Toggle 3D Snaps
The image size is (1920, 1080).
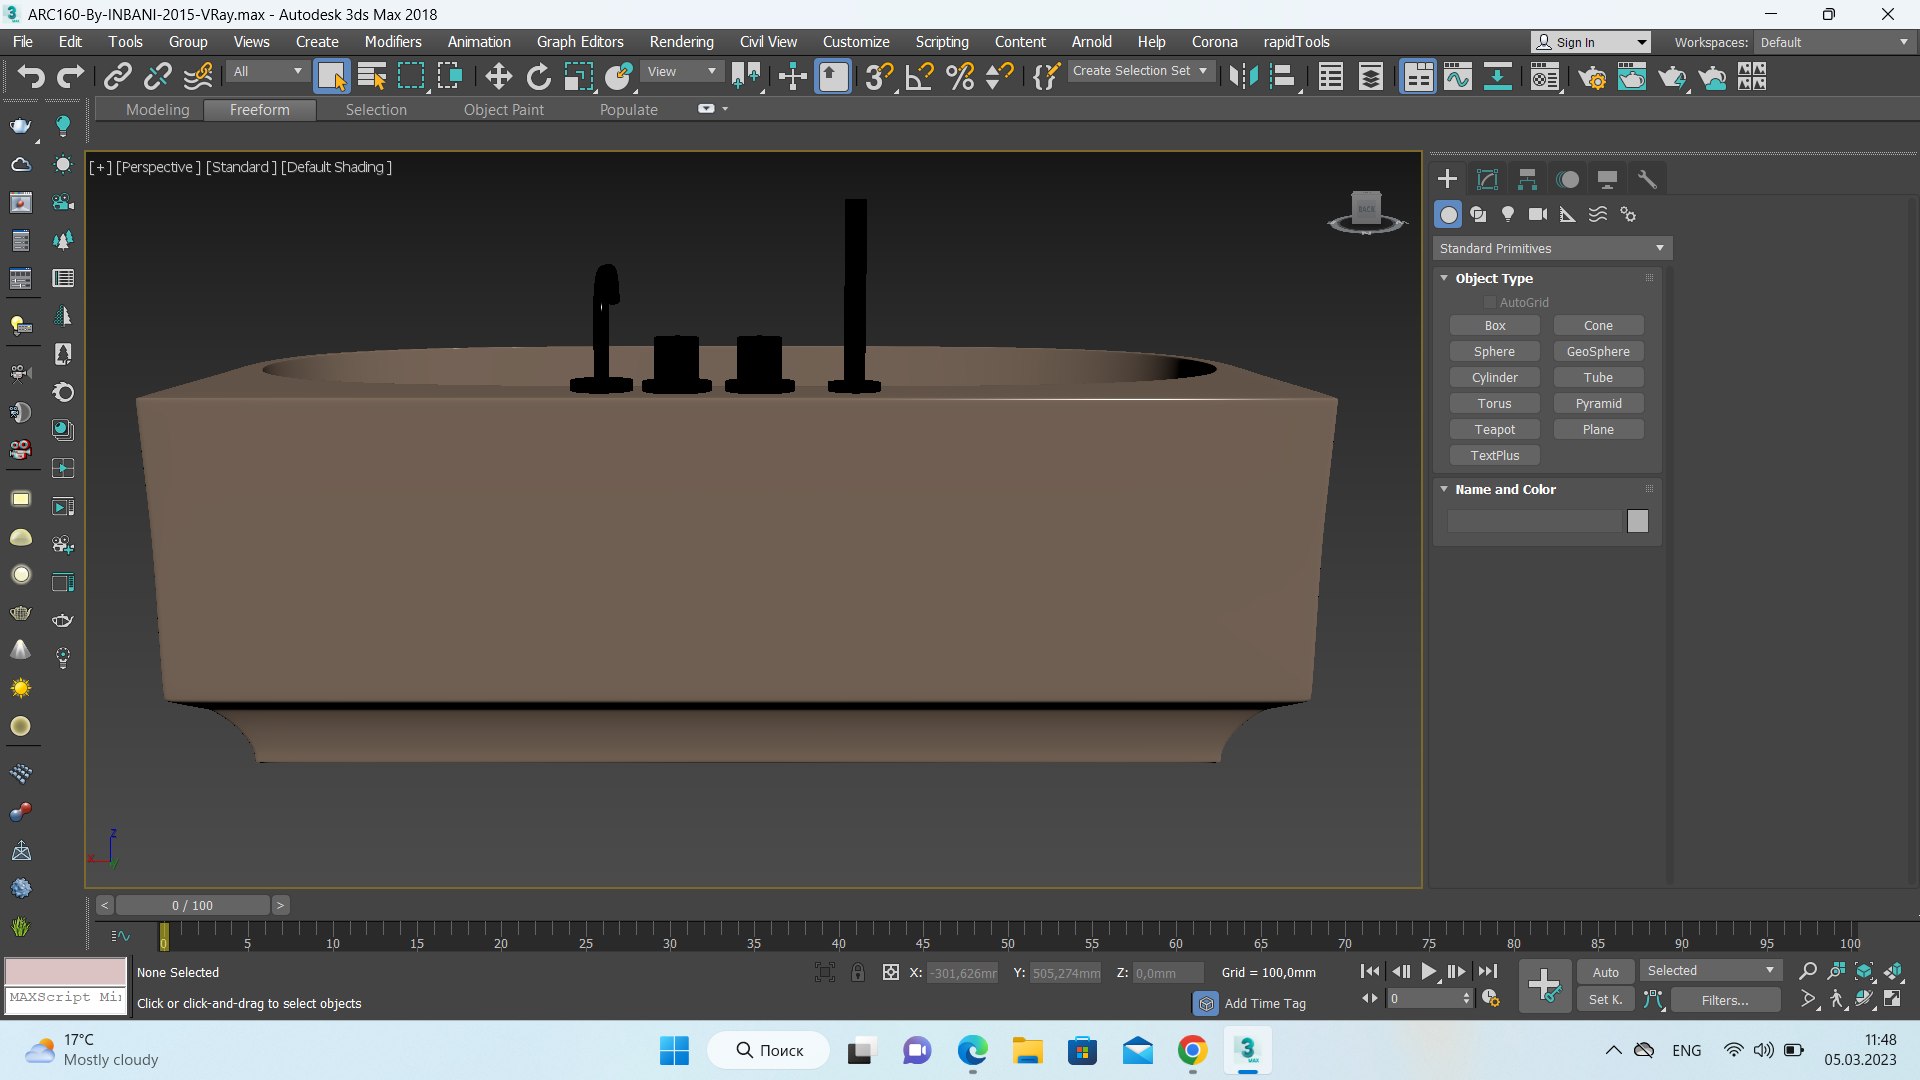[879, 77]
